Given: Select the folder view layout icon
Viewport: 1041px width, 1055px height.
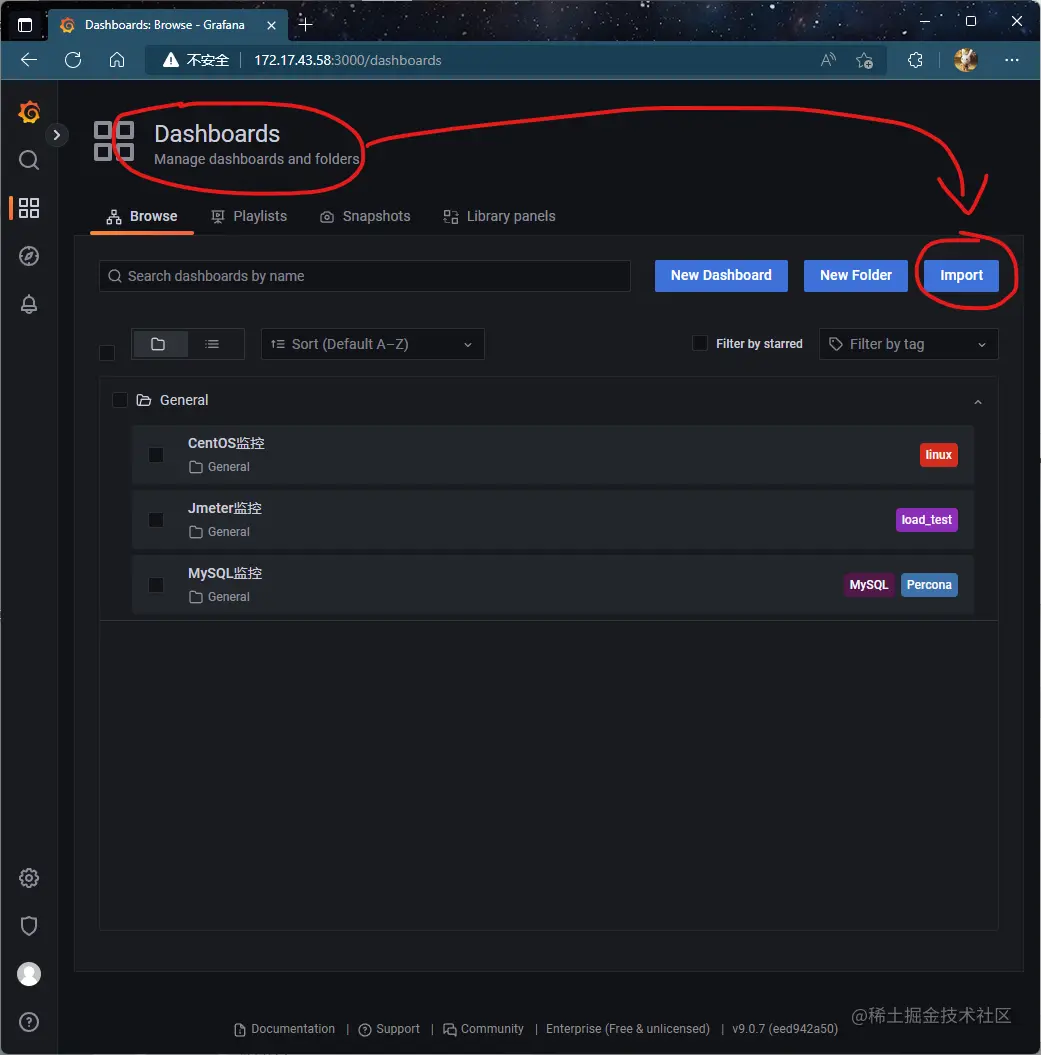Looking at the screenshot, I should (159, 344).
